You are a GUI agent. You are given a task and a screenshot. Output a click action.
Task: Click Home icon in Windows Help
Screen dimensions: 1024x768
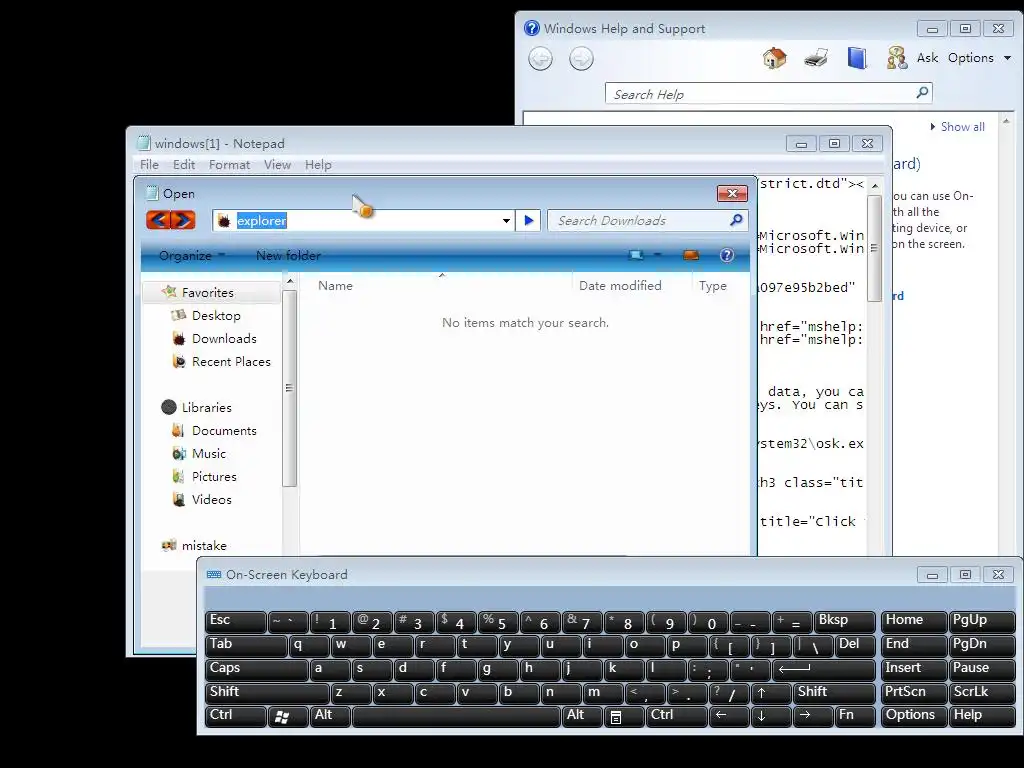(x=775, y=58)
